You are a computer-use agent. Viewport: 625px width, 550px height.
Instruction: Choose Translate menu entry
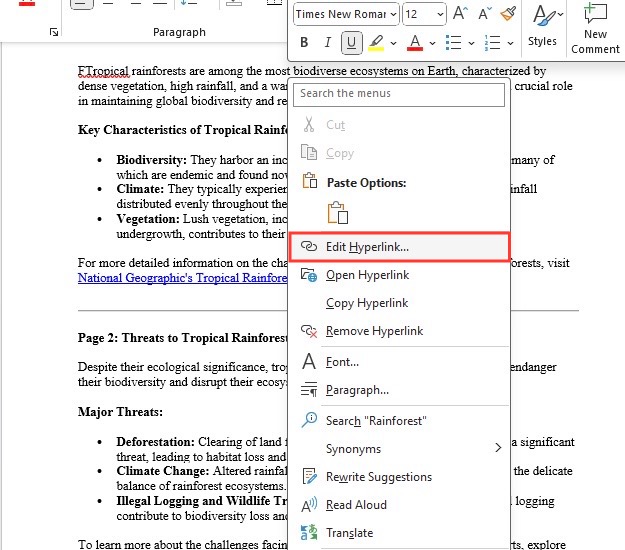399,532
